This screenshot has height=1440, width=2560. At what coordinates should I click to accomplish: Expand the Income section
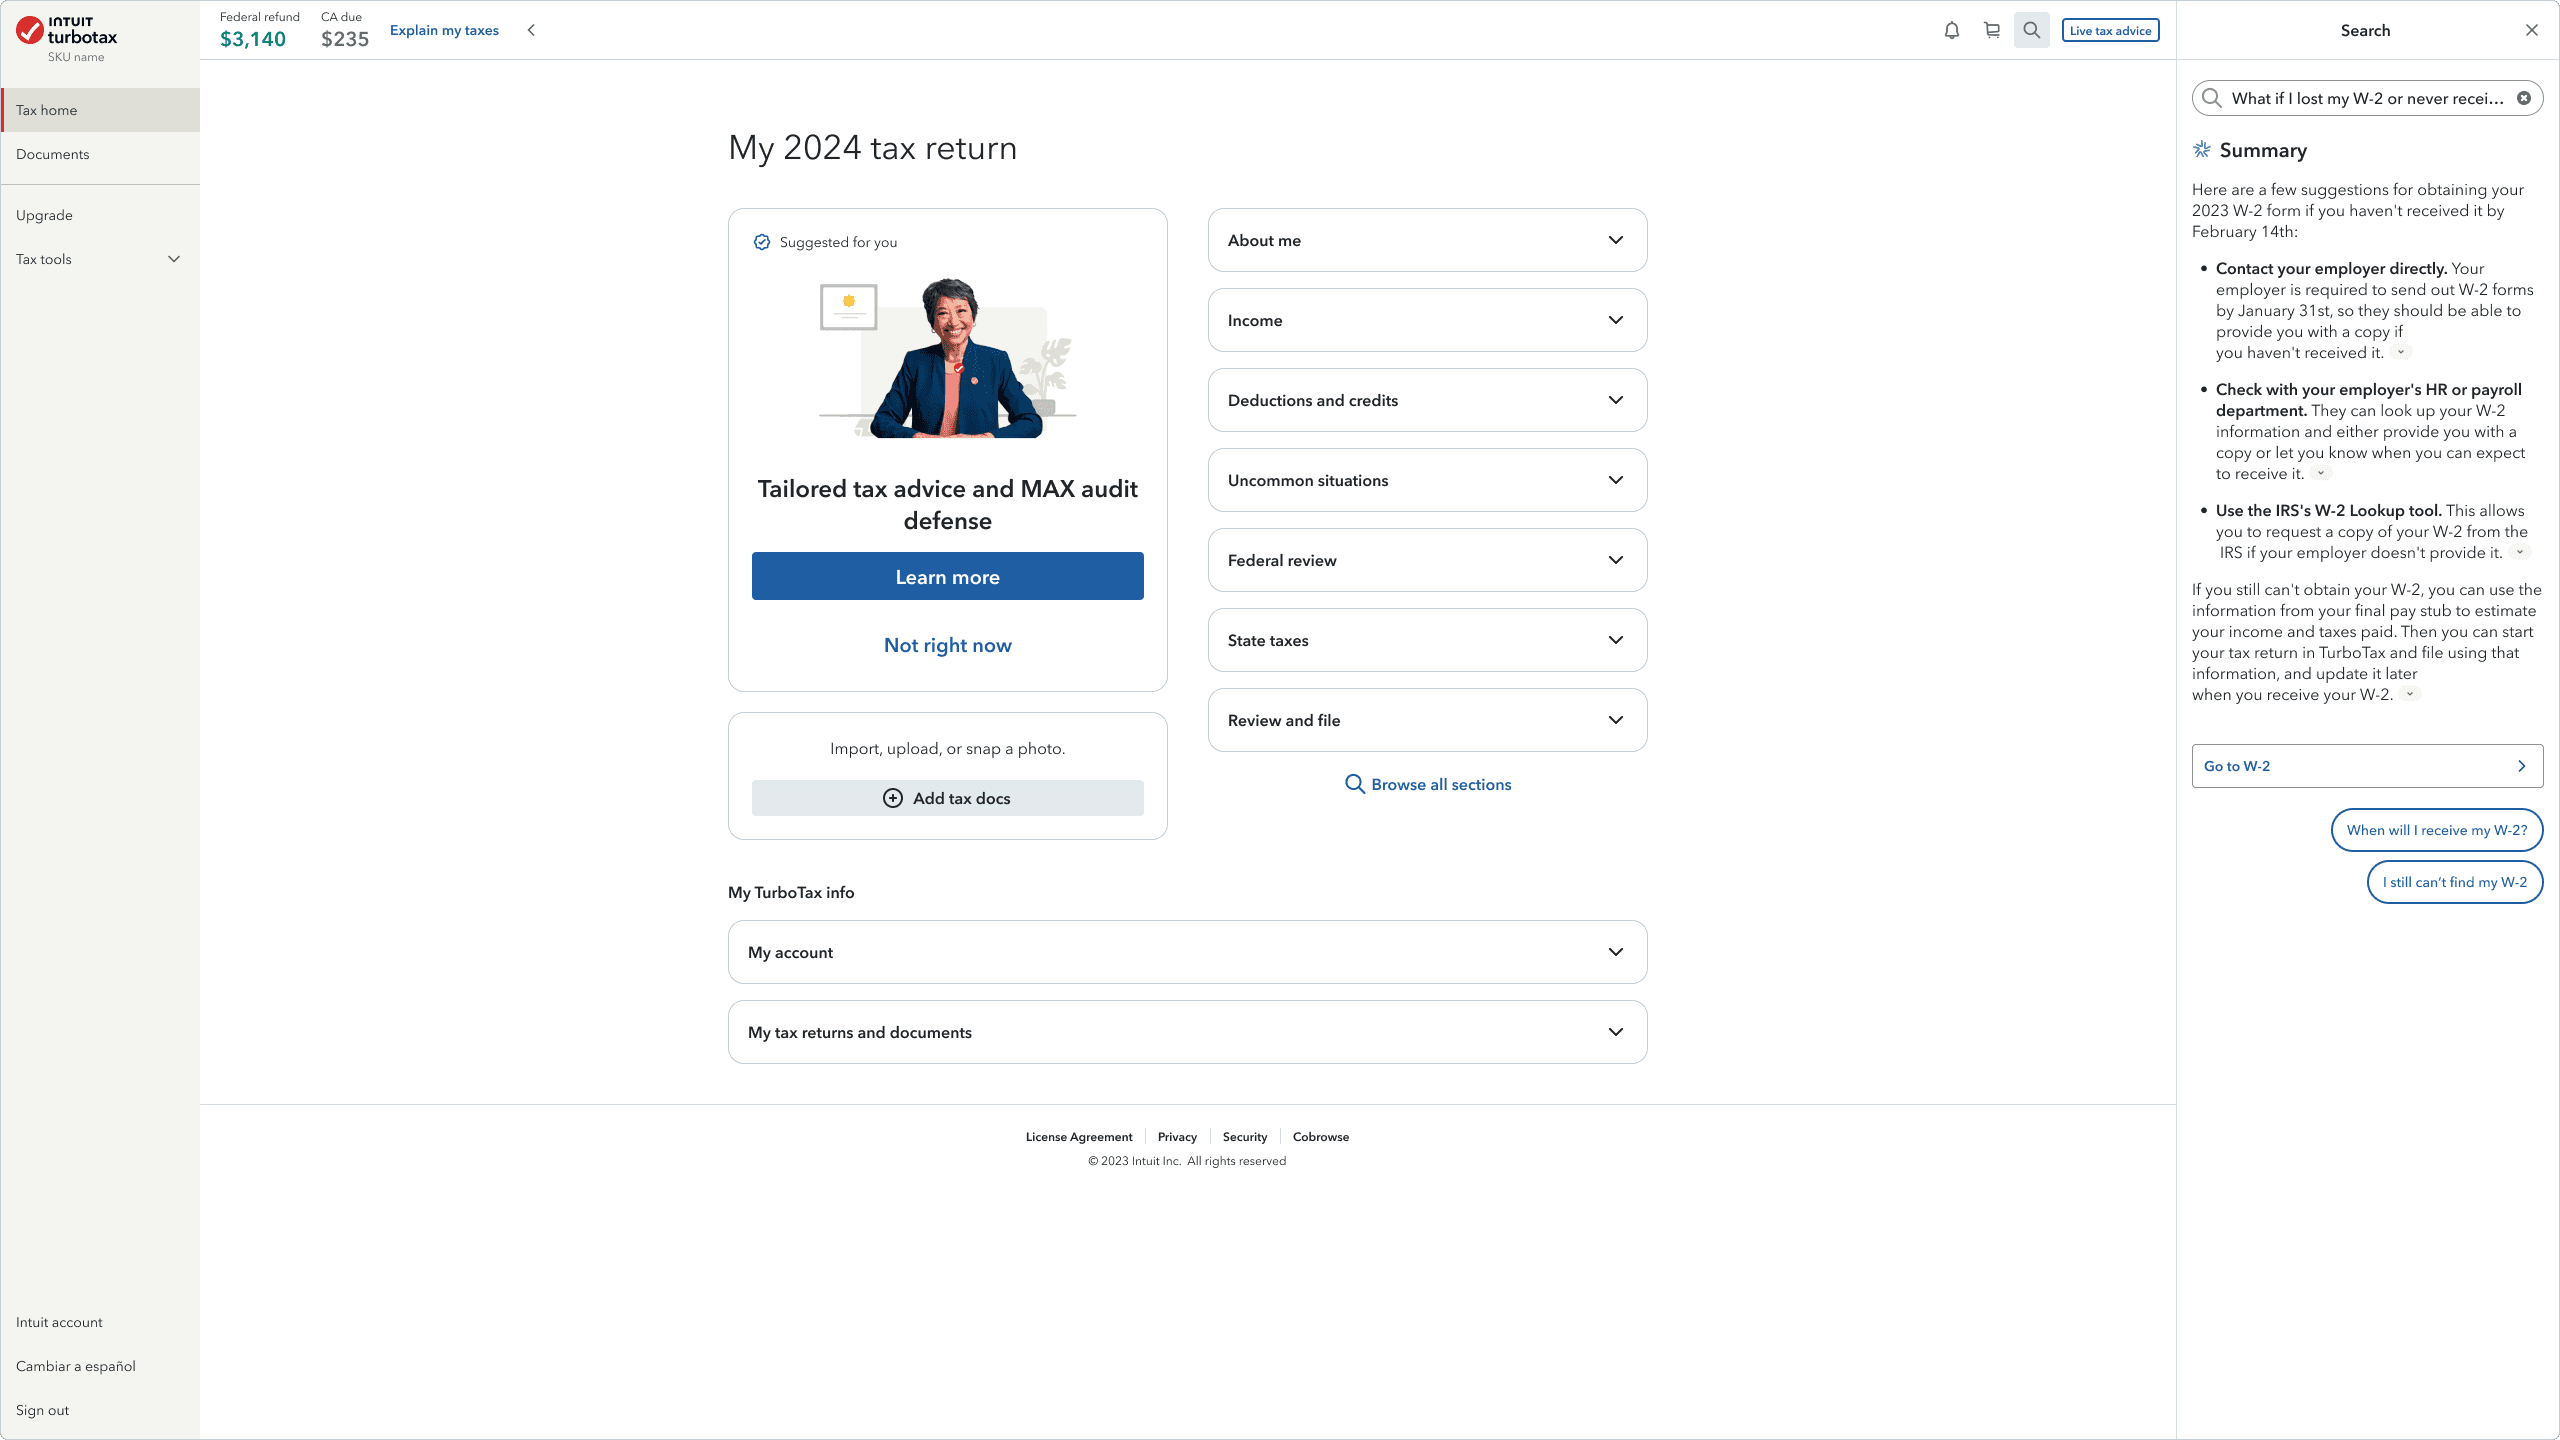[x=1427, y=320]
